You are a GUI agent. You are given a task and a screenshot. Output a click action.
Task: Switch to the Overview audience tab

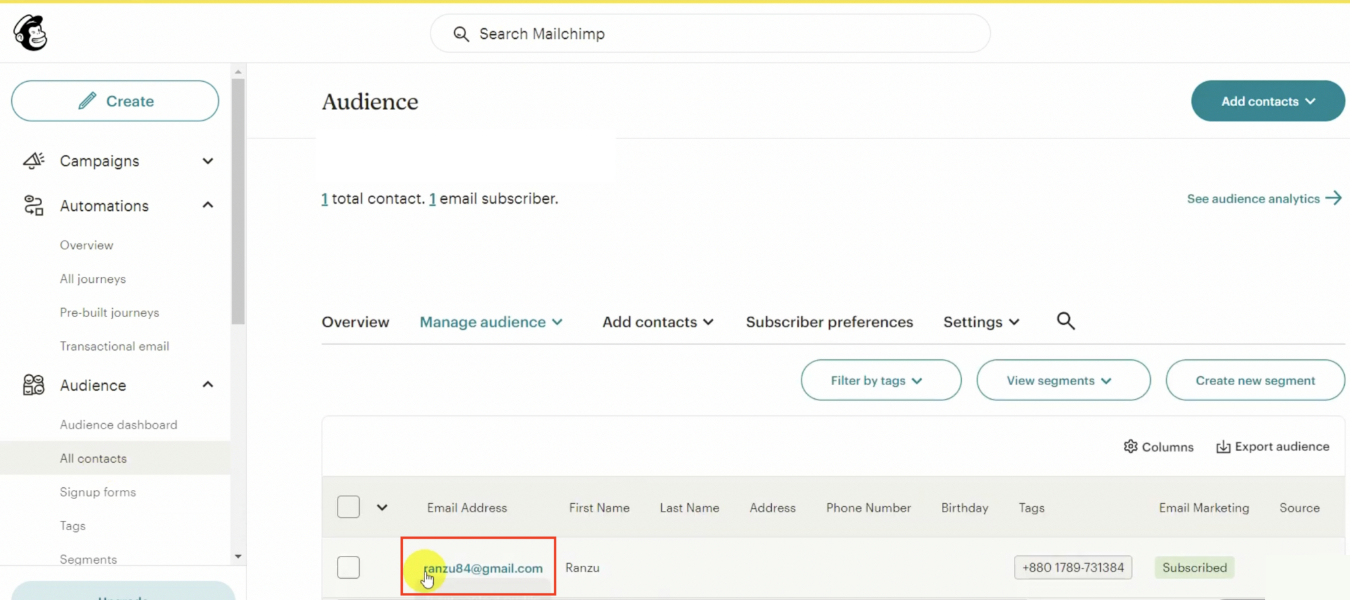(356, 322)
